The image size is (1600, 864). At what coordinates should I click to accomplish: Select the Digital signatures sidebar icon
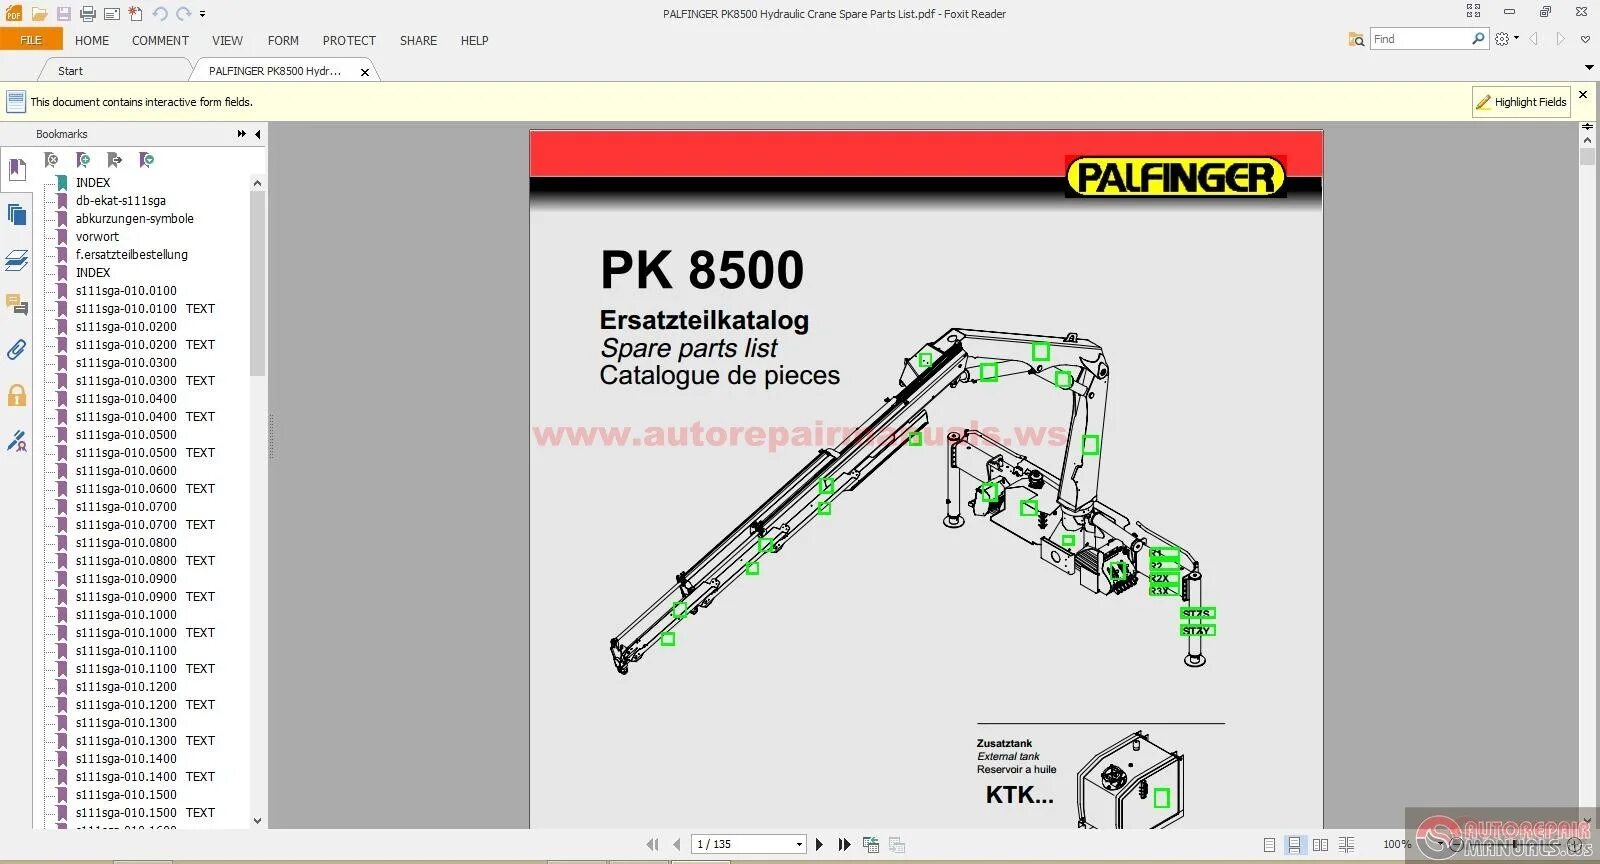click(x=17, y=440)
